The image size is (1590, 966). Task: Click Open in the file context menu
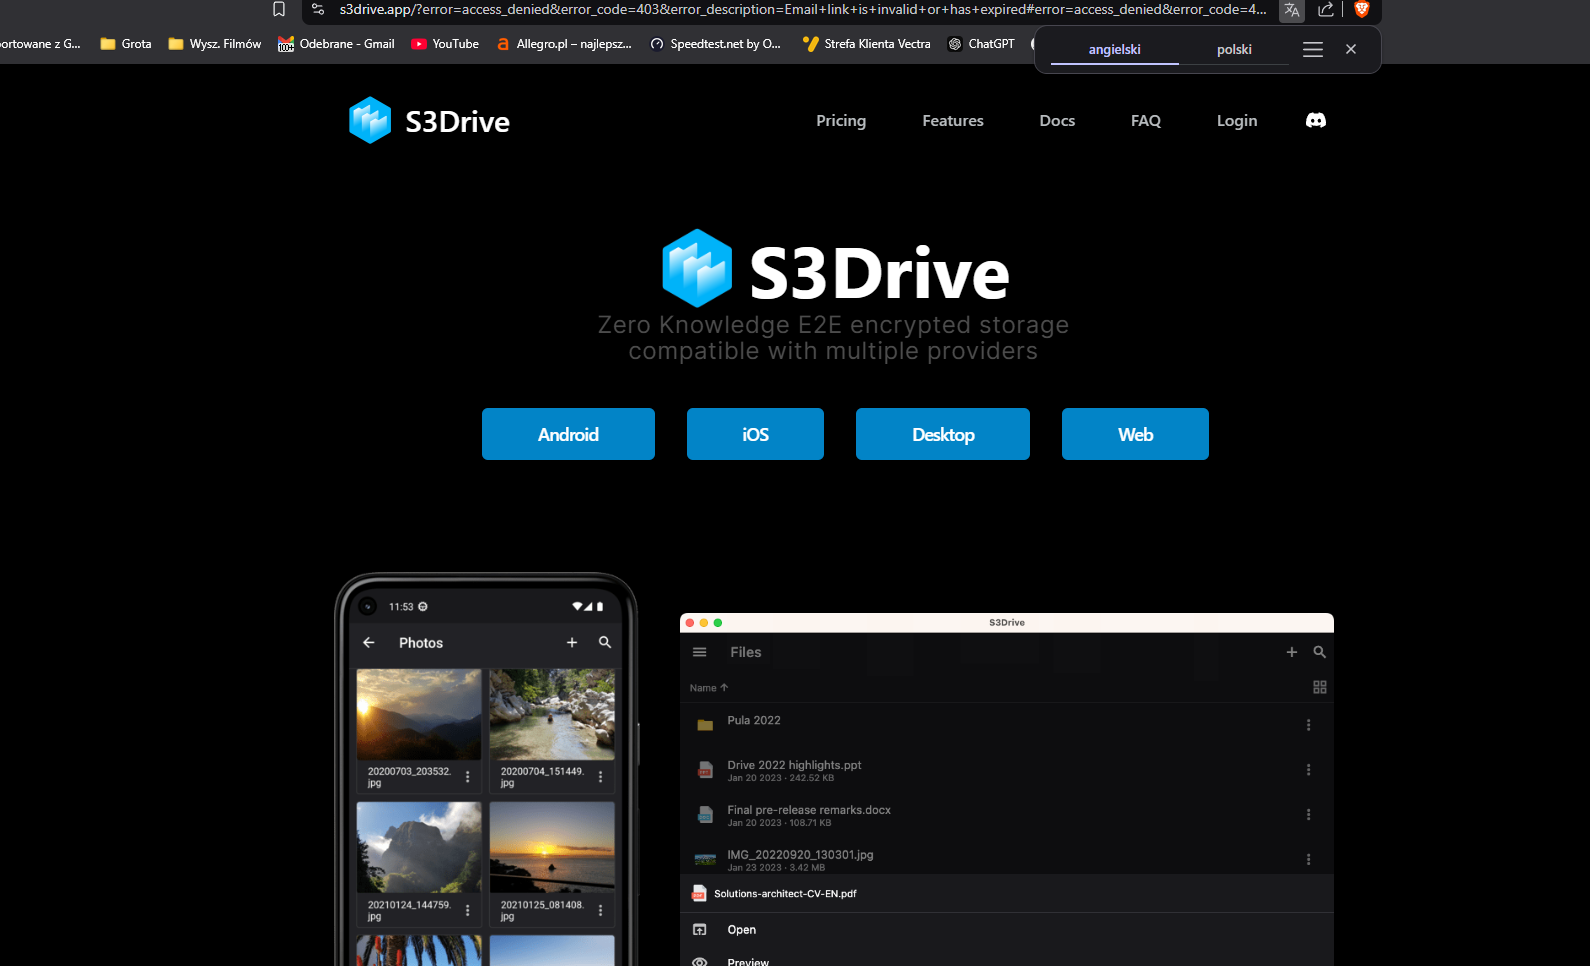[1007, 930]
